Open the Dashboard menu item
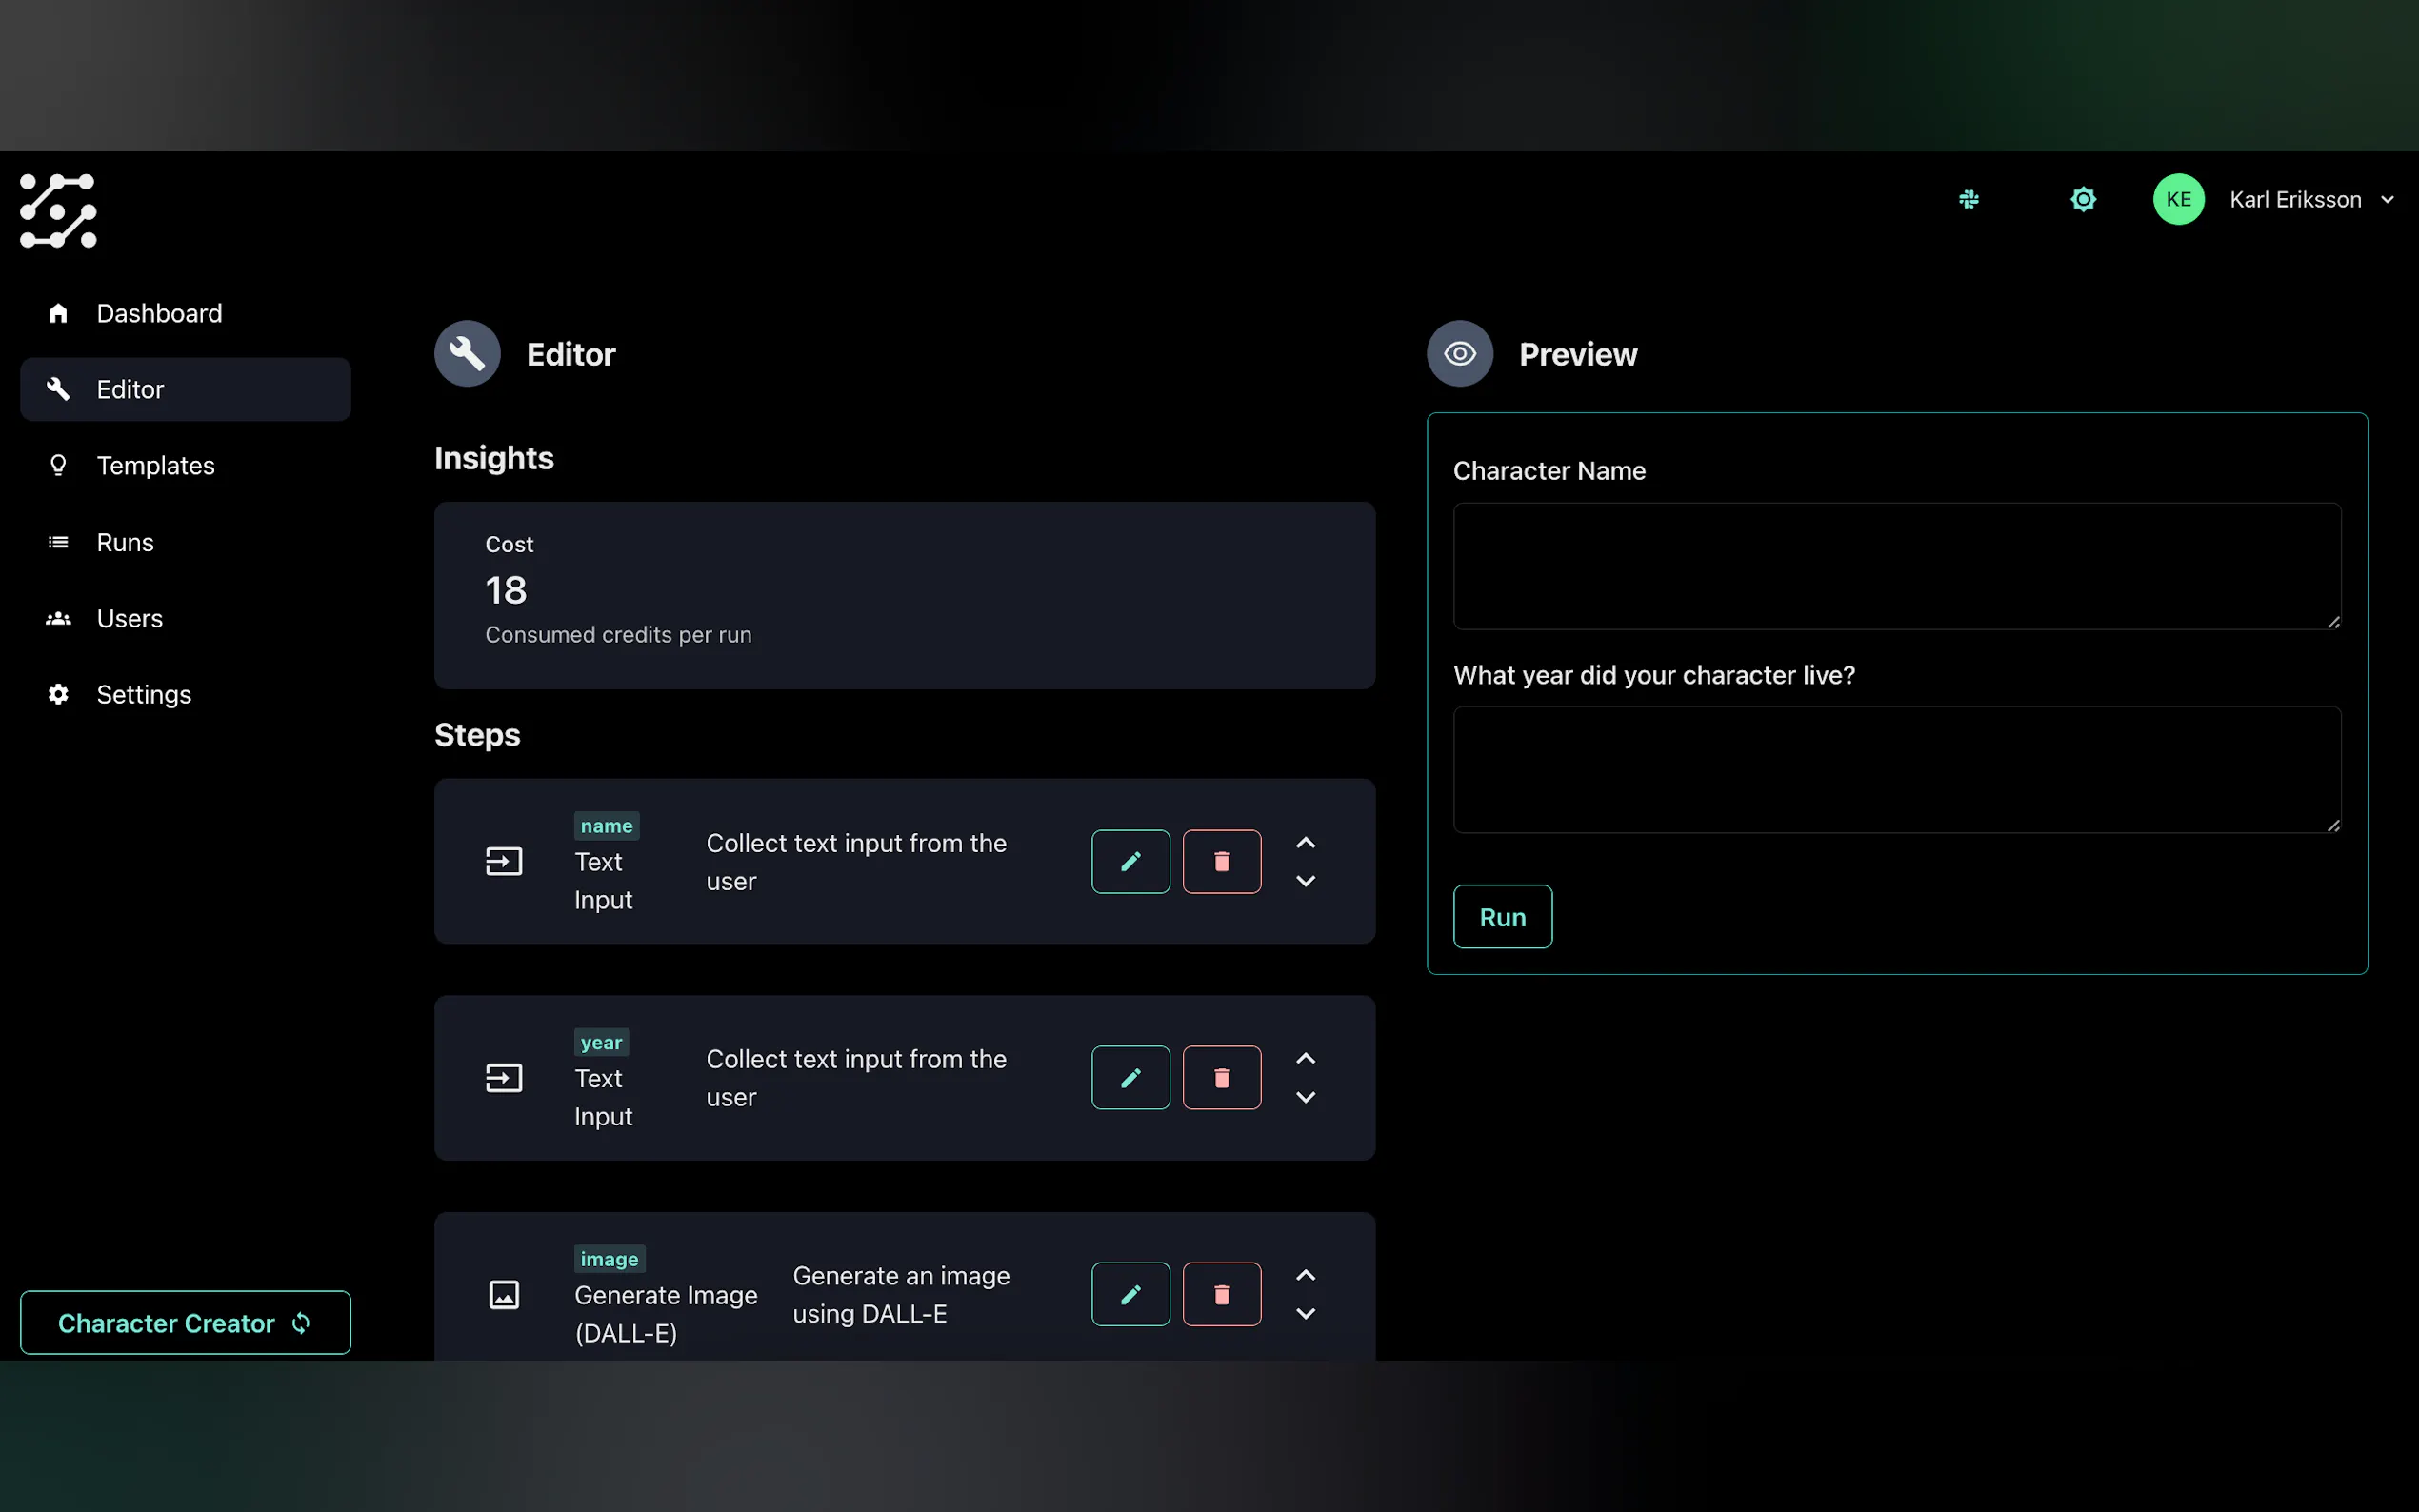Screen dimensions: 2419x1512 point(158,313)
